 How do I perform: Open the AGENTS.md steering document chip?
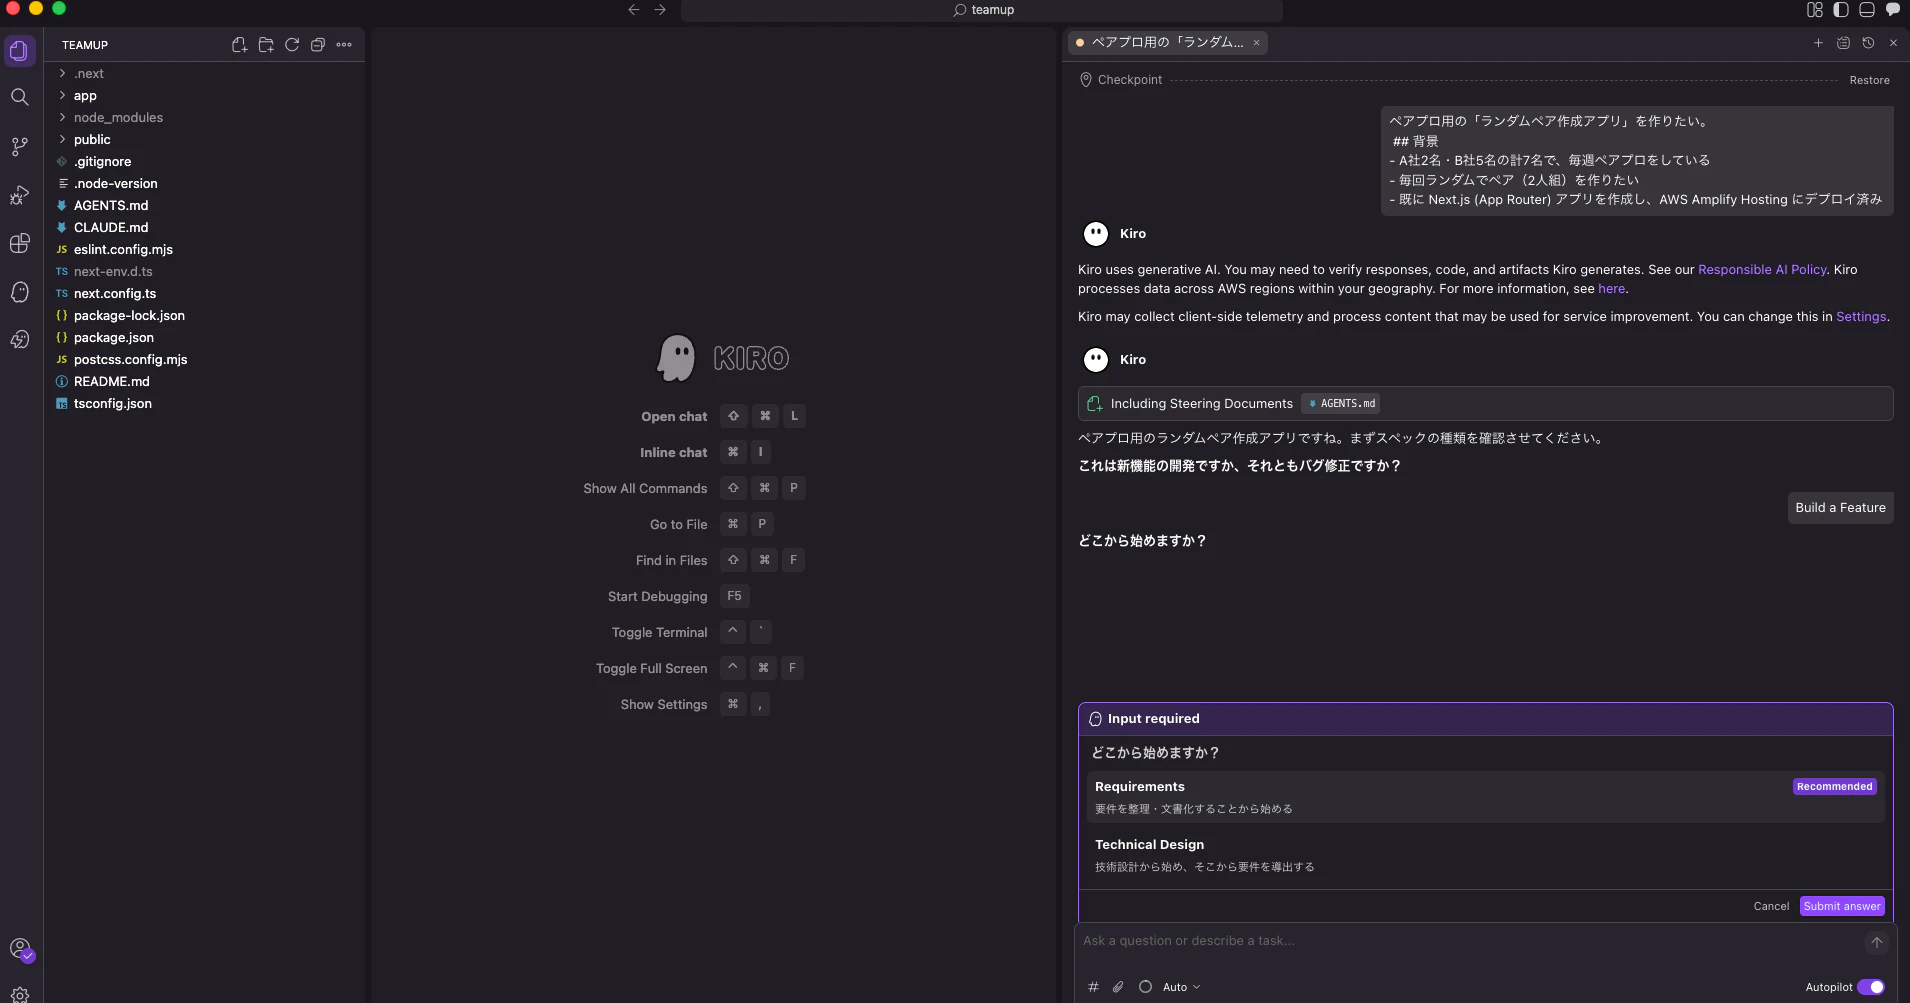(1341, 404)
